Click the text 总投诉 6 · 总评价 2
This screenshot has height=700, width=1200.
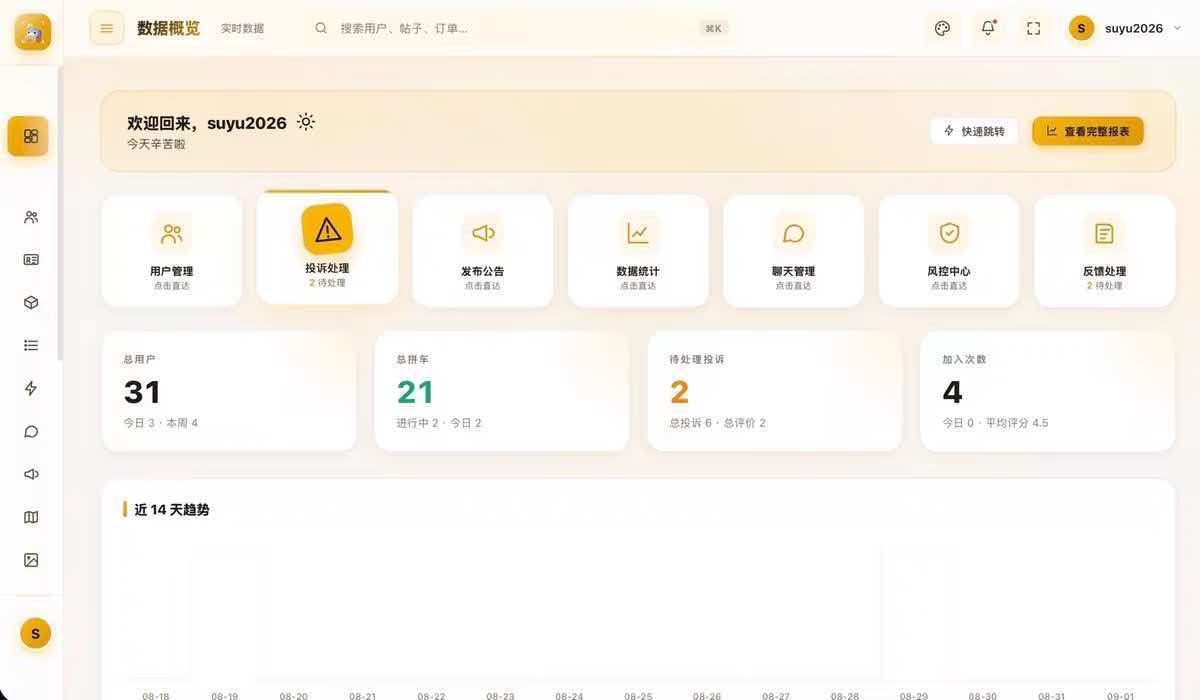coord(718,423)
